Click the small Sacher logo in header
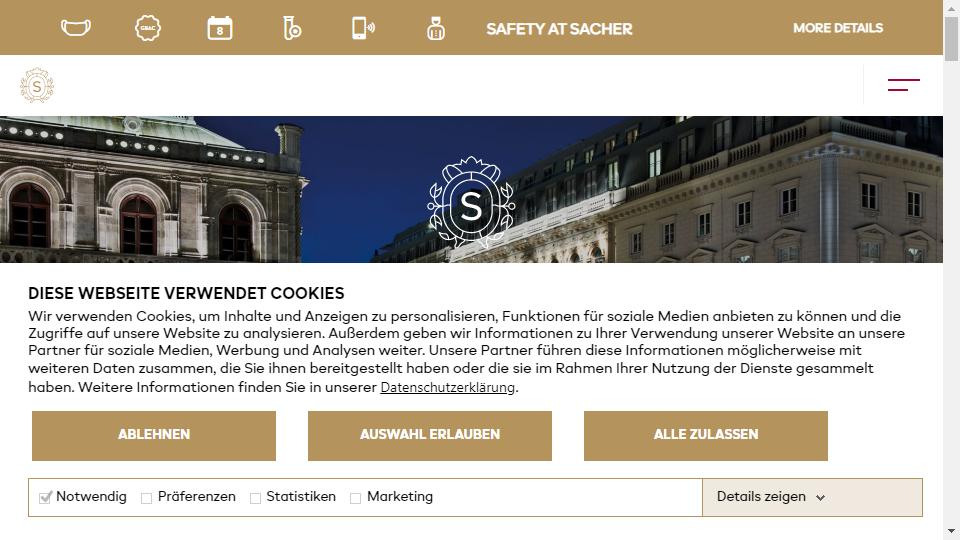The image size is (960, 540). coord(37,85)
